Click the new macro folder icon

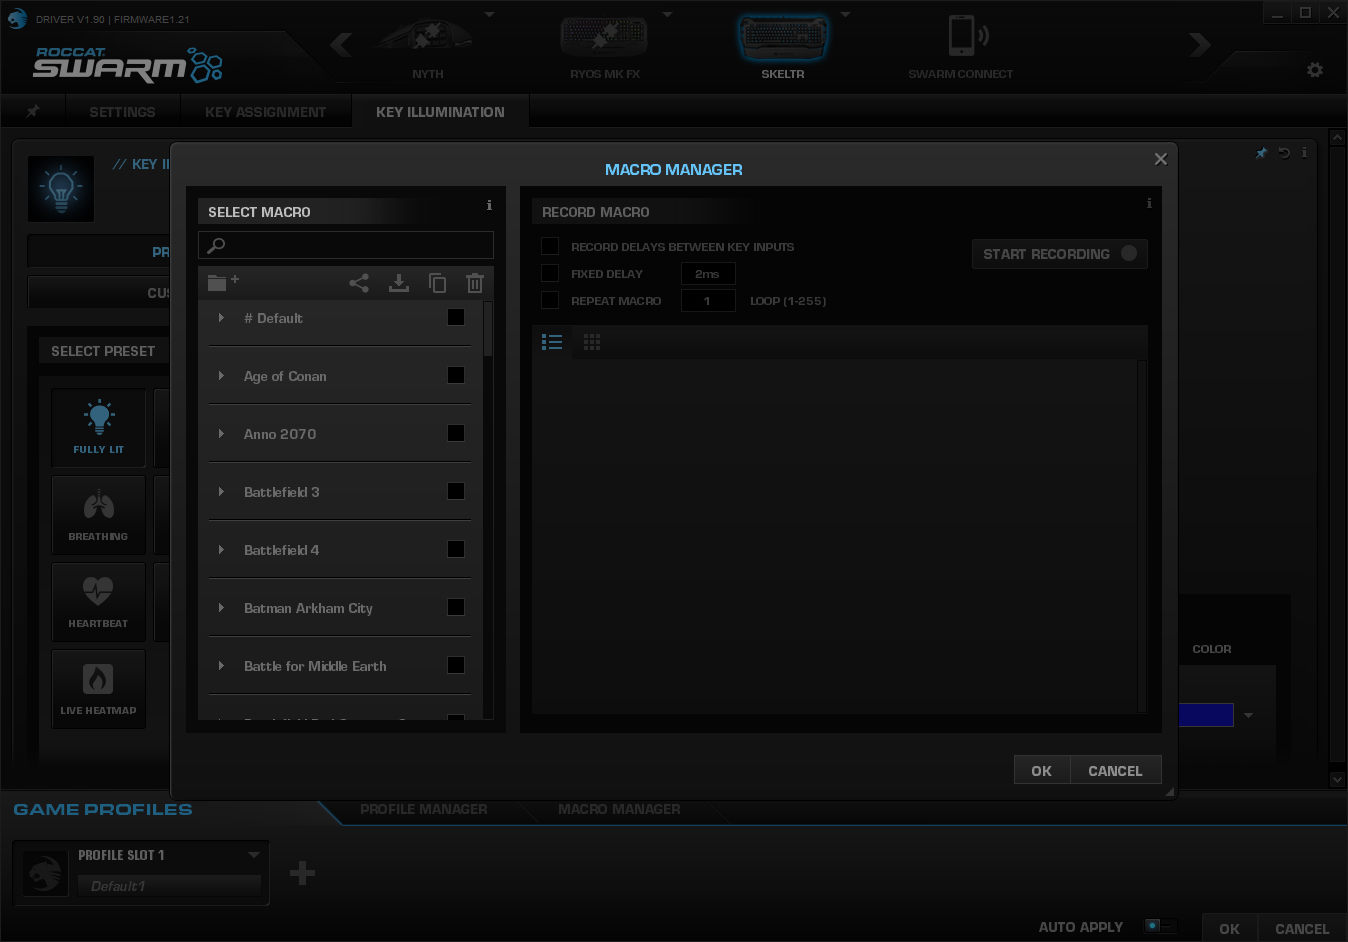(223, 282)
